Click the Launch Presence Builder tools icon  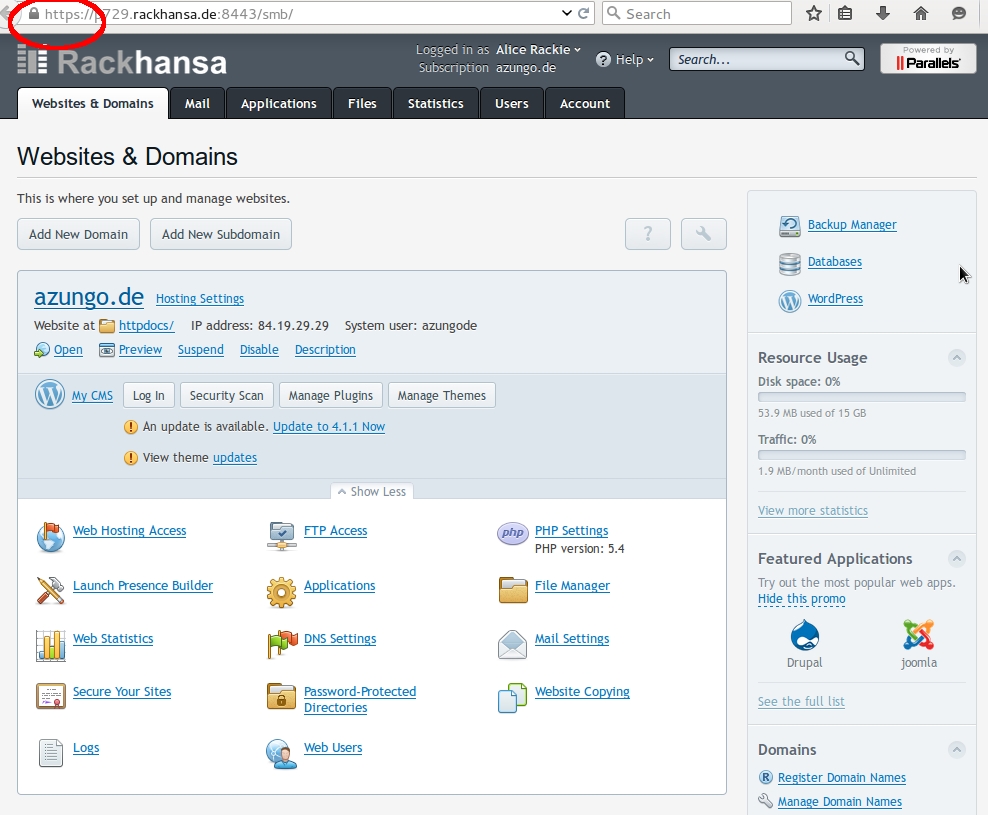pyautogui.click(x=50, y=591)
